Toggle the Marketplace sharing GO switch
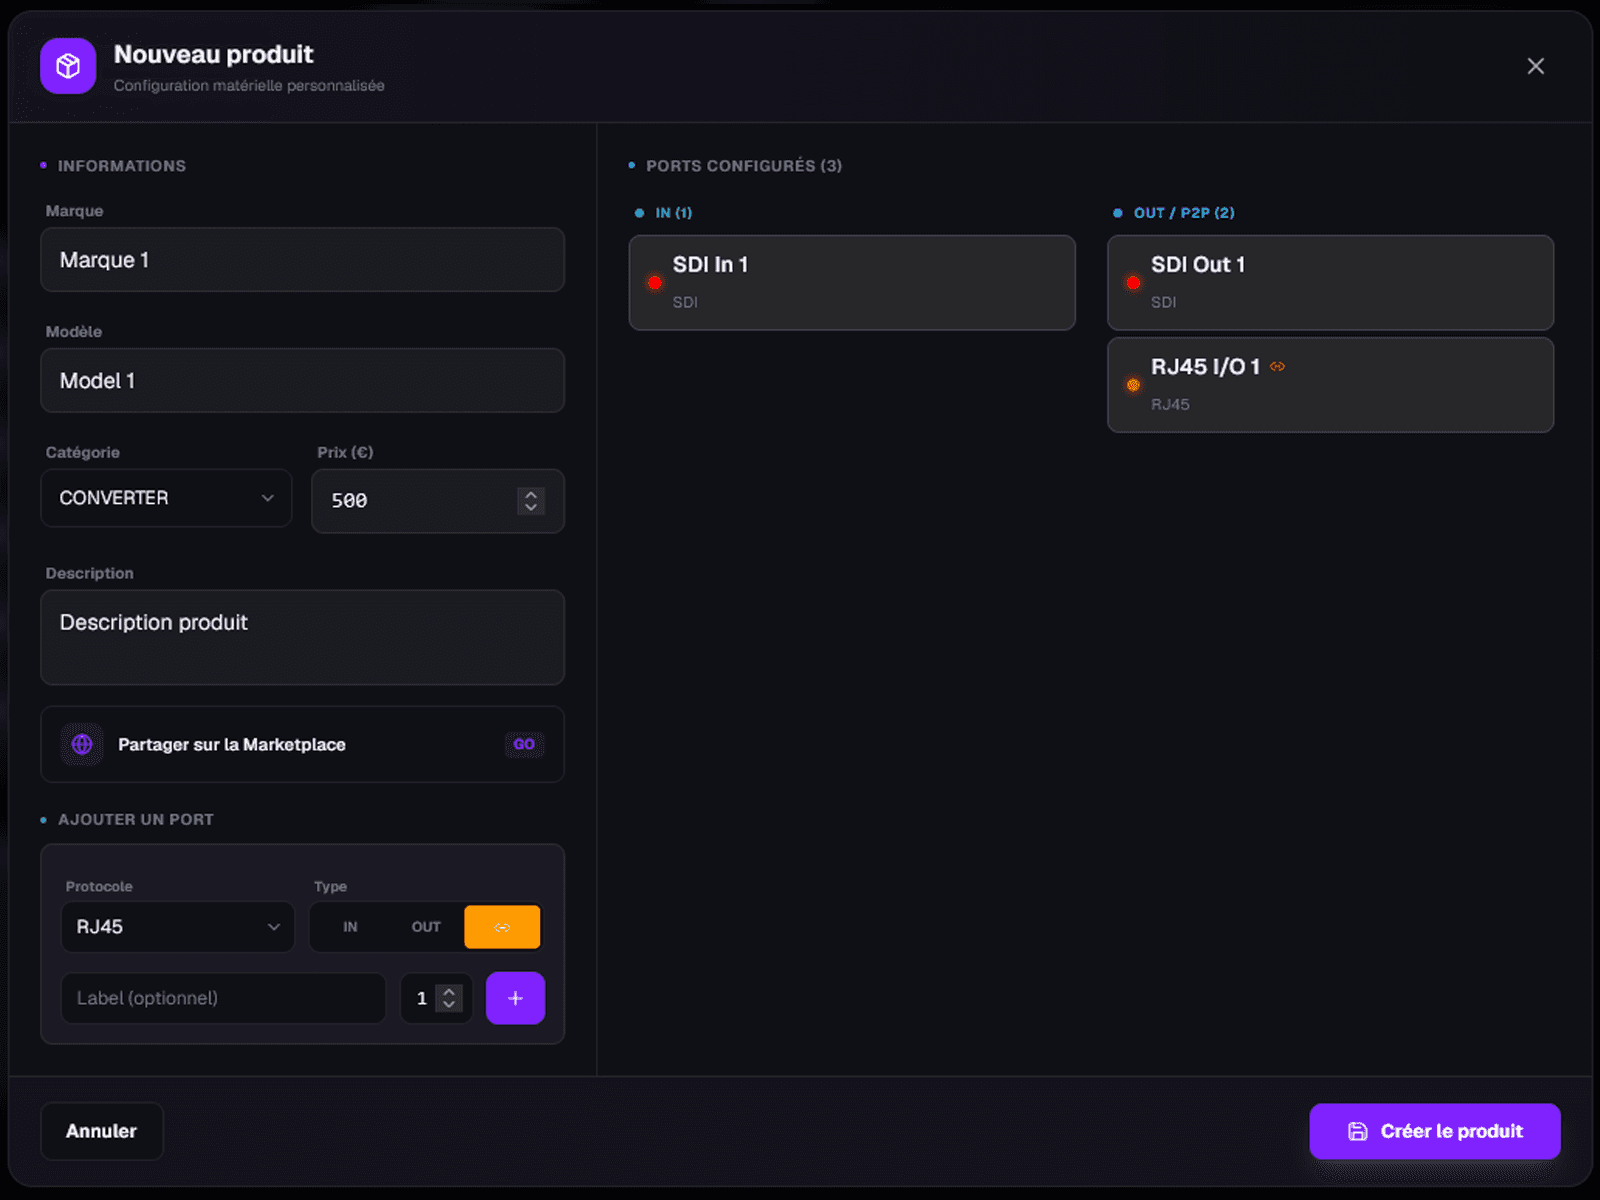The height and width of the screenshot is (1200, 1600). [x=524, y=744]
